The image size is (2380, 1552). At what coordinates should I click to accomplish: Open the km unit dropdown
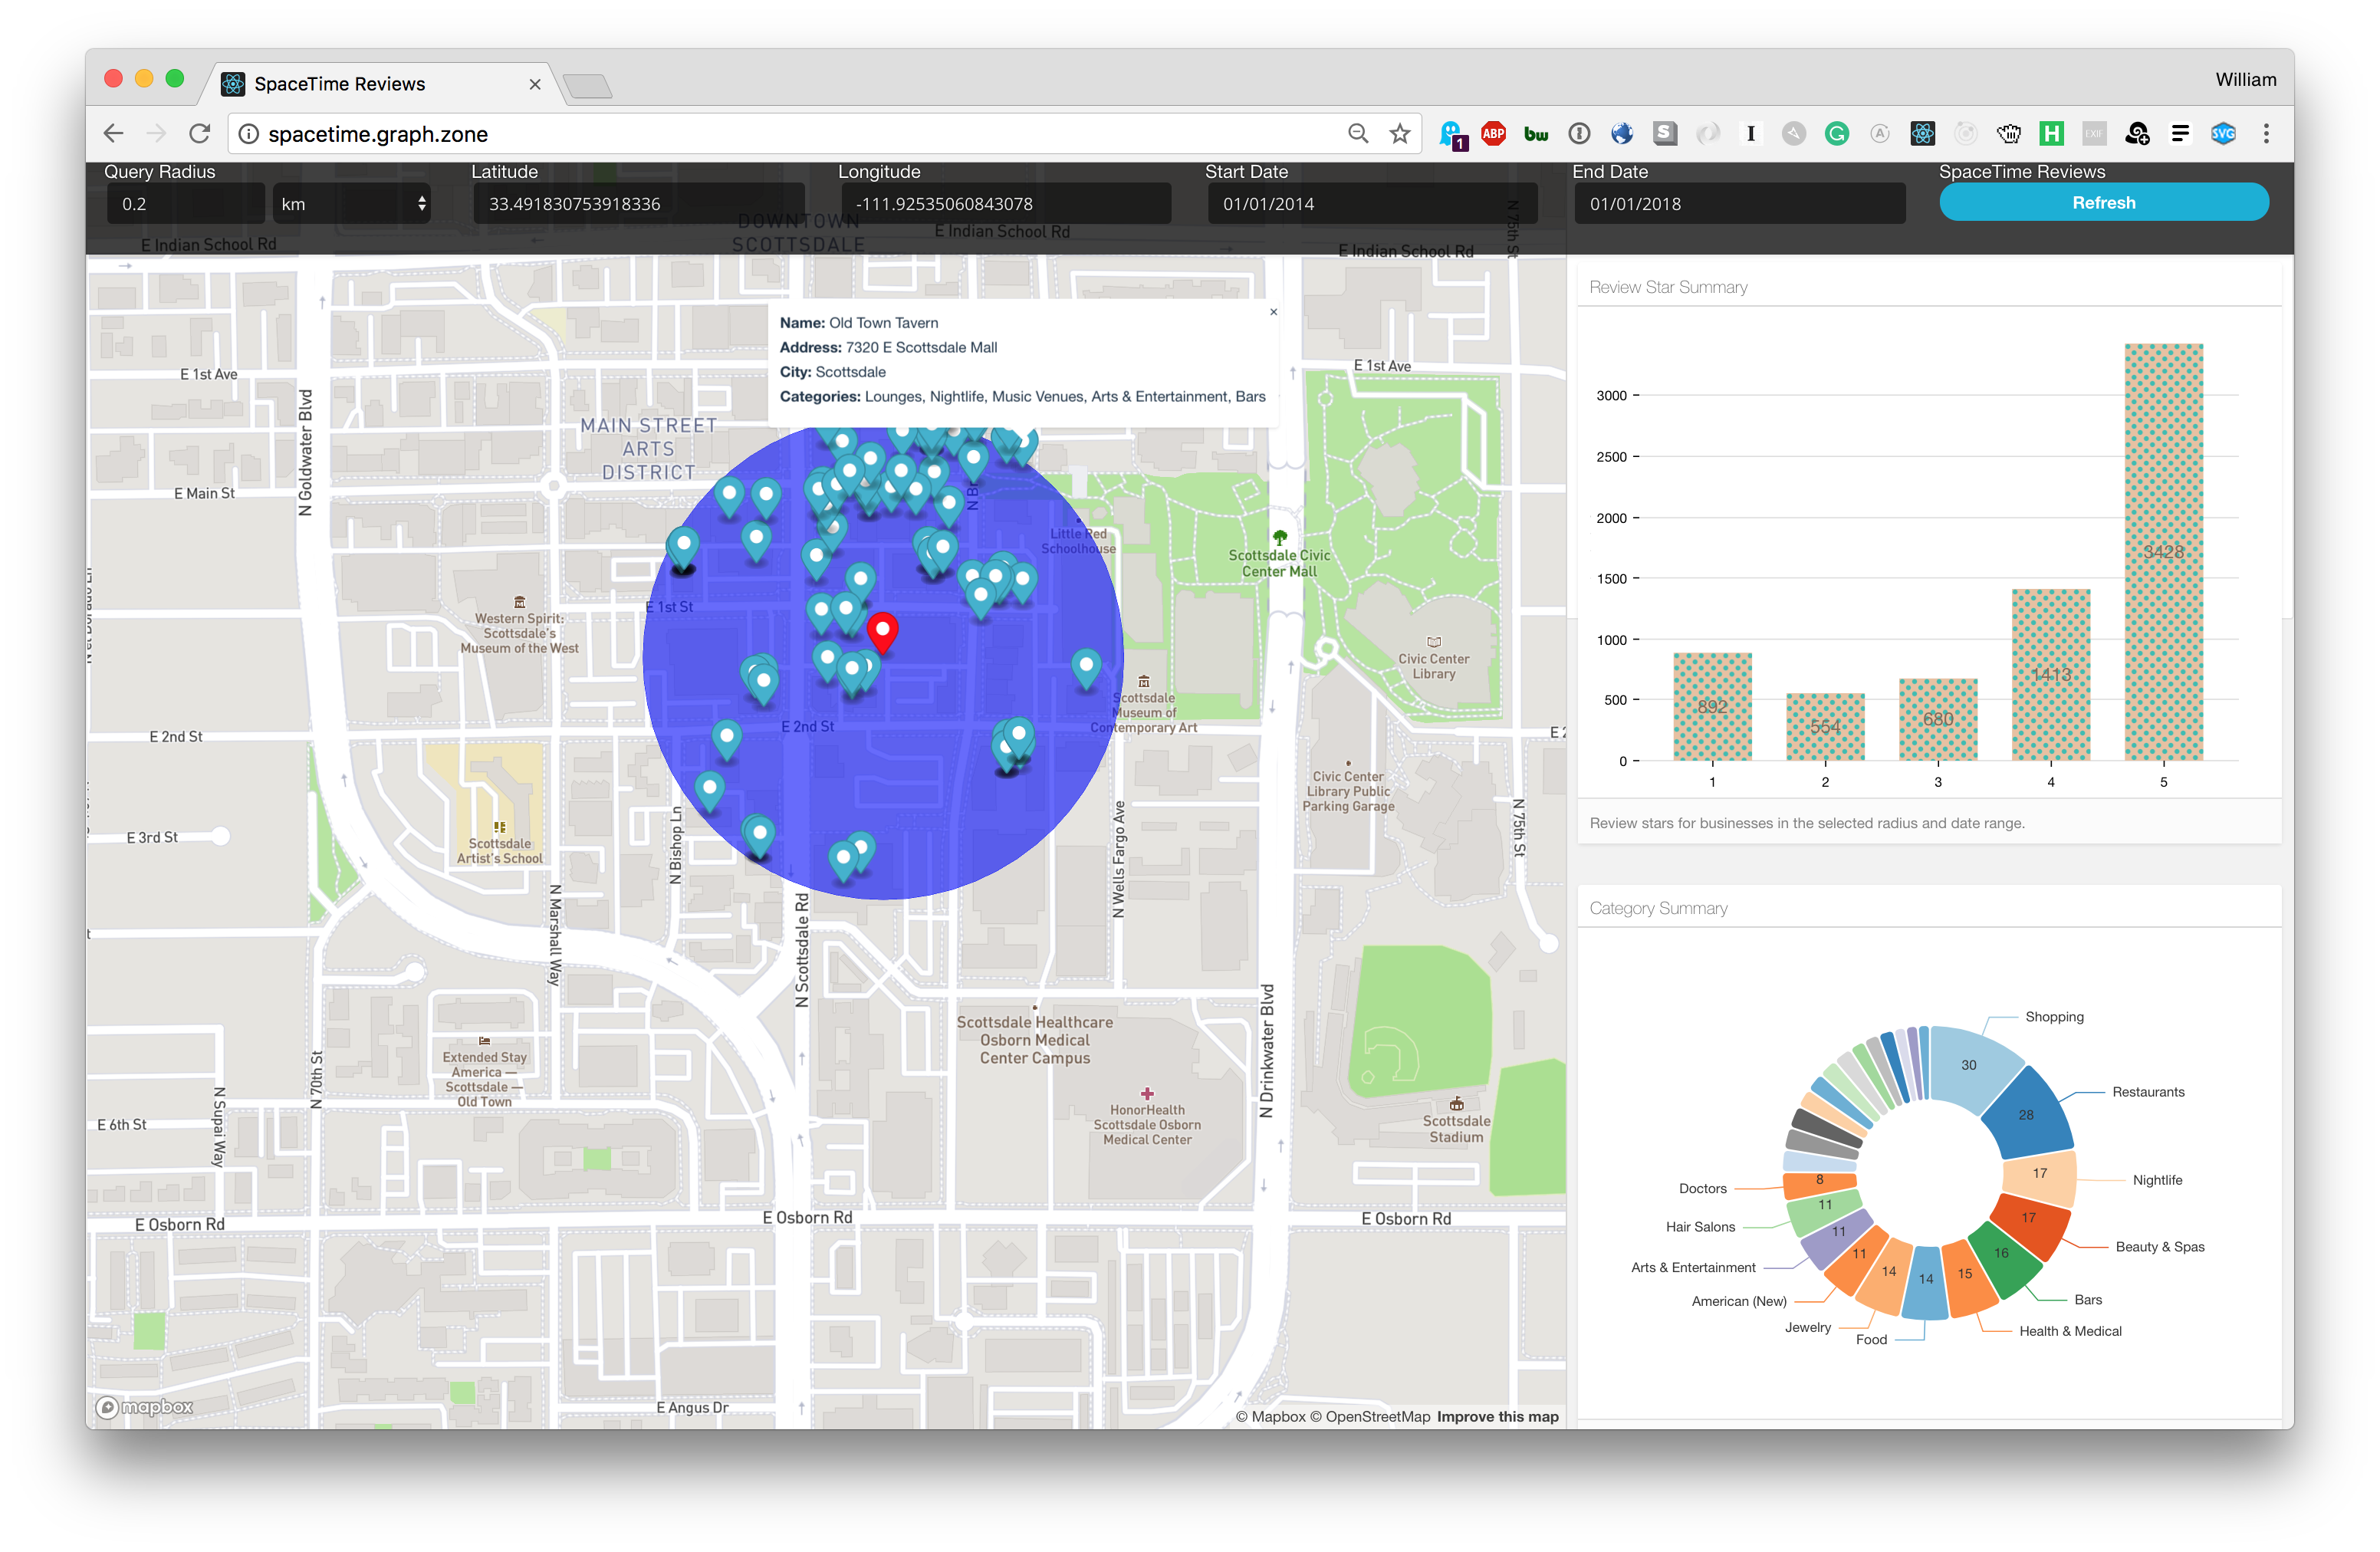point(352,204)
